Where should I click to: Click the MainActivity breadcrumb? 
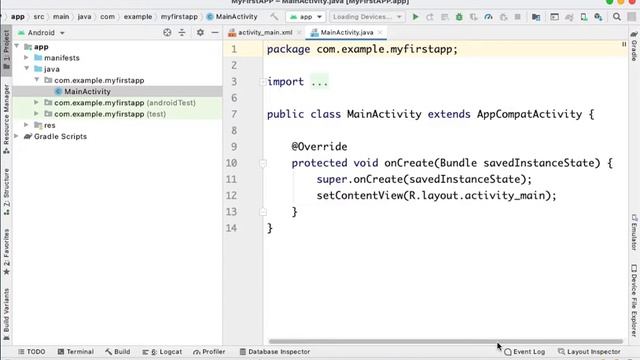[x=232, y=17]
